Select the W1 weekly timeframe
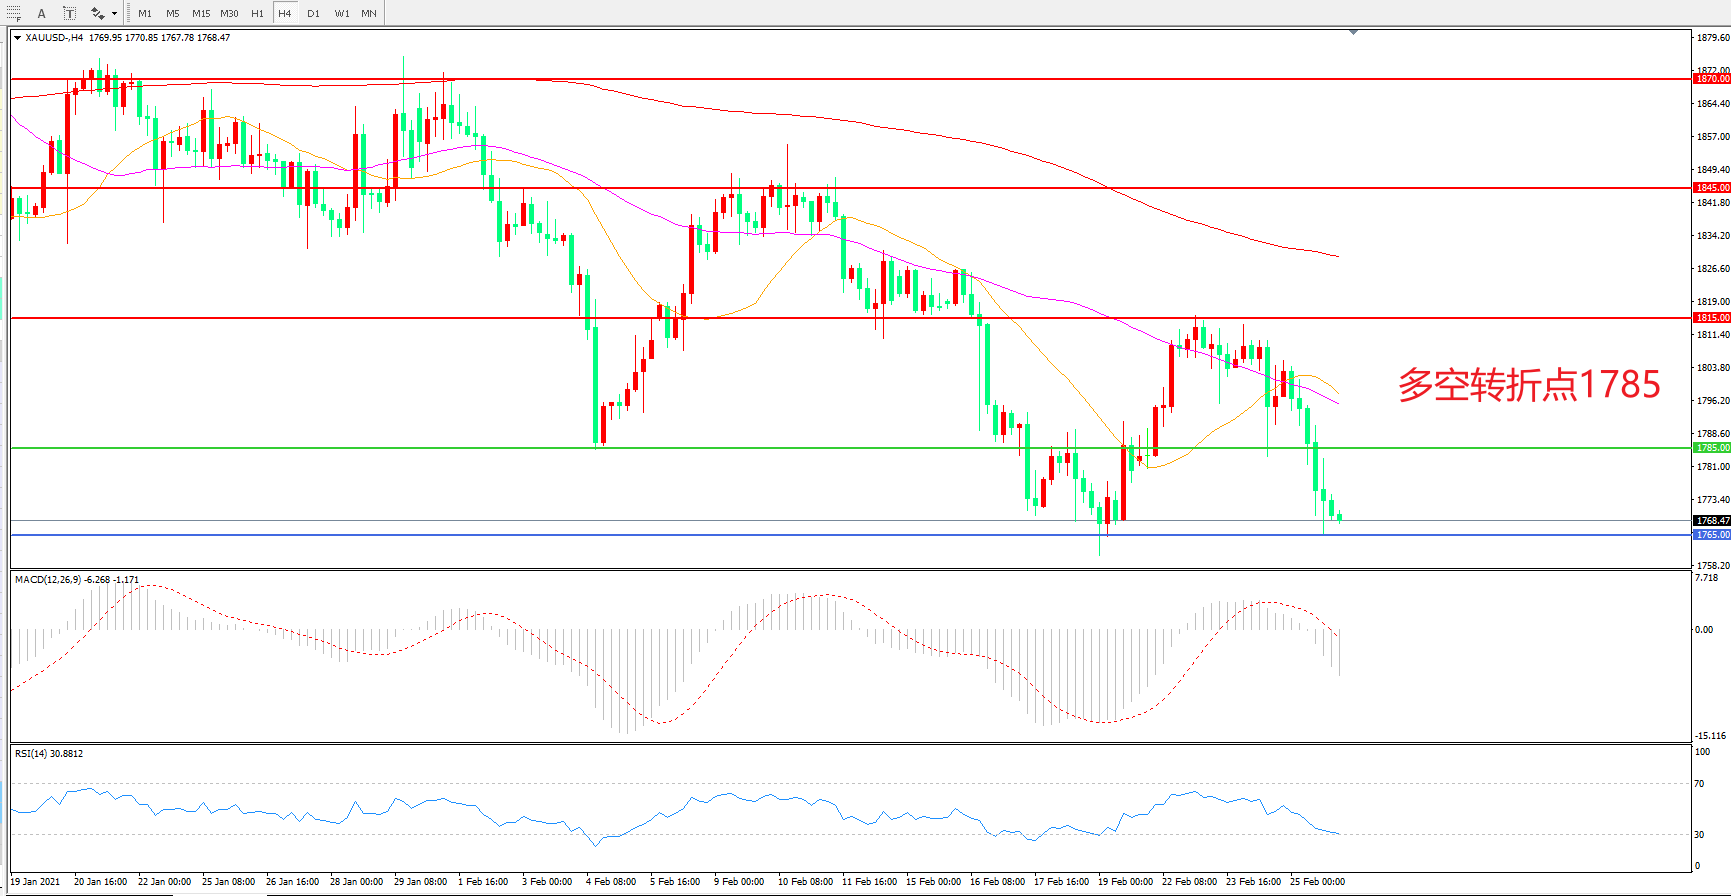Image resolution: width=1731 pixels, height=896 pixels. [x=342, y=13]
